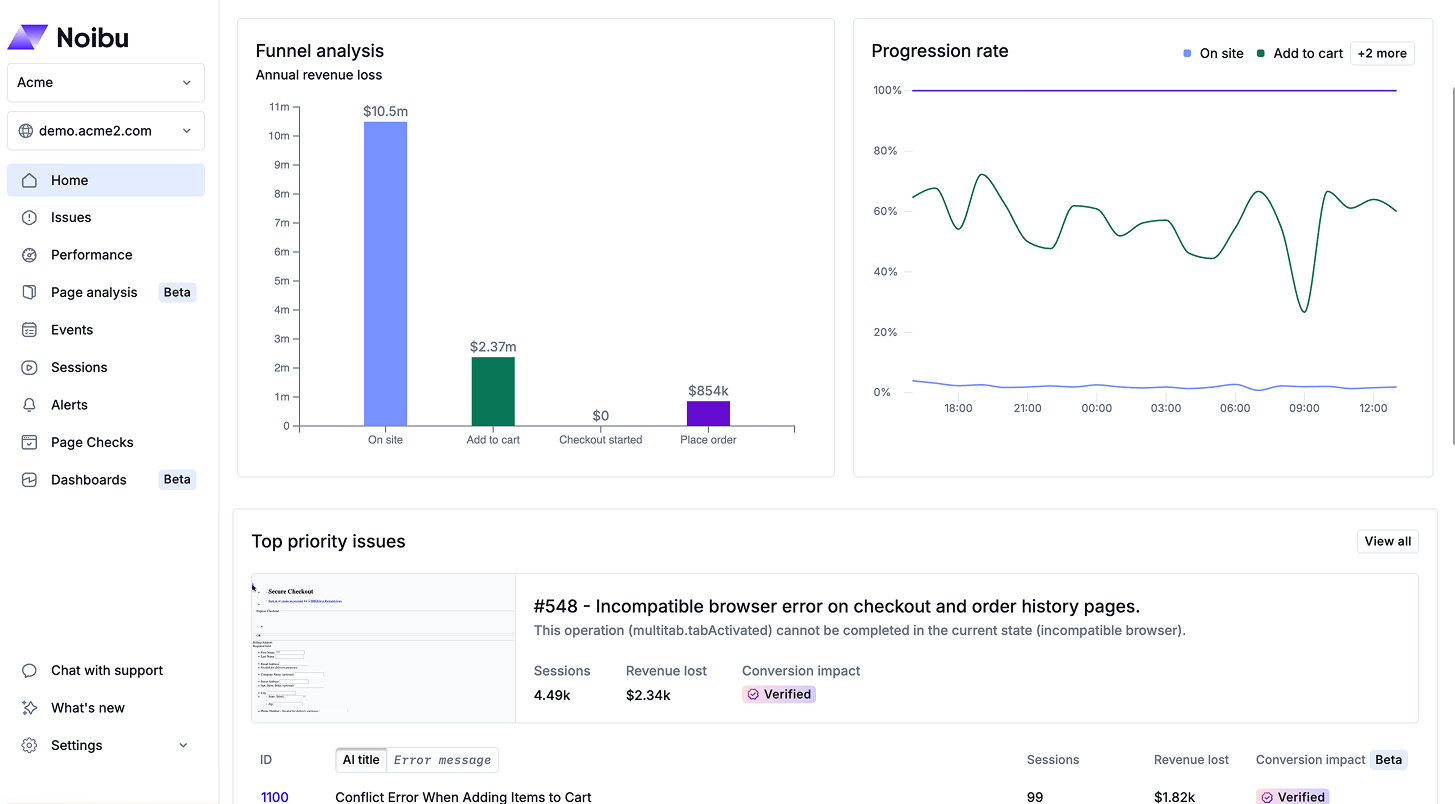The height and width of the screenshot is (804, 1455).
Task: Toggle the On site legend series
Action: tap(1213, 54)
